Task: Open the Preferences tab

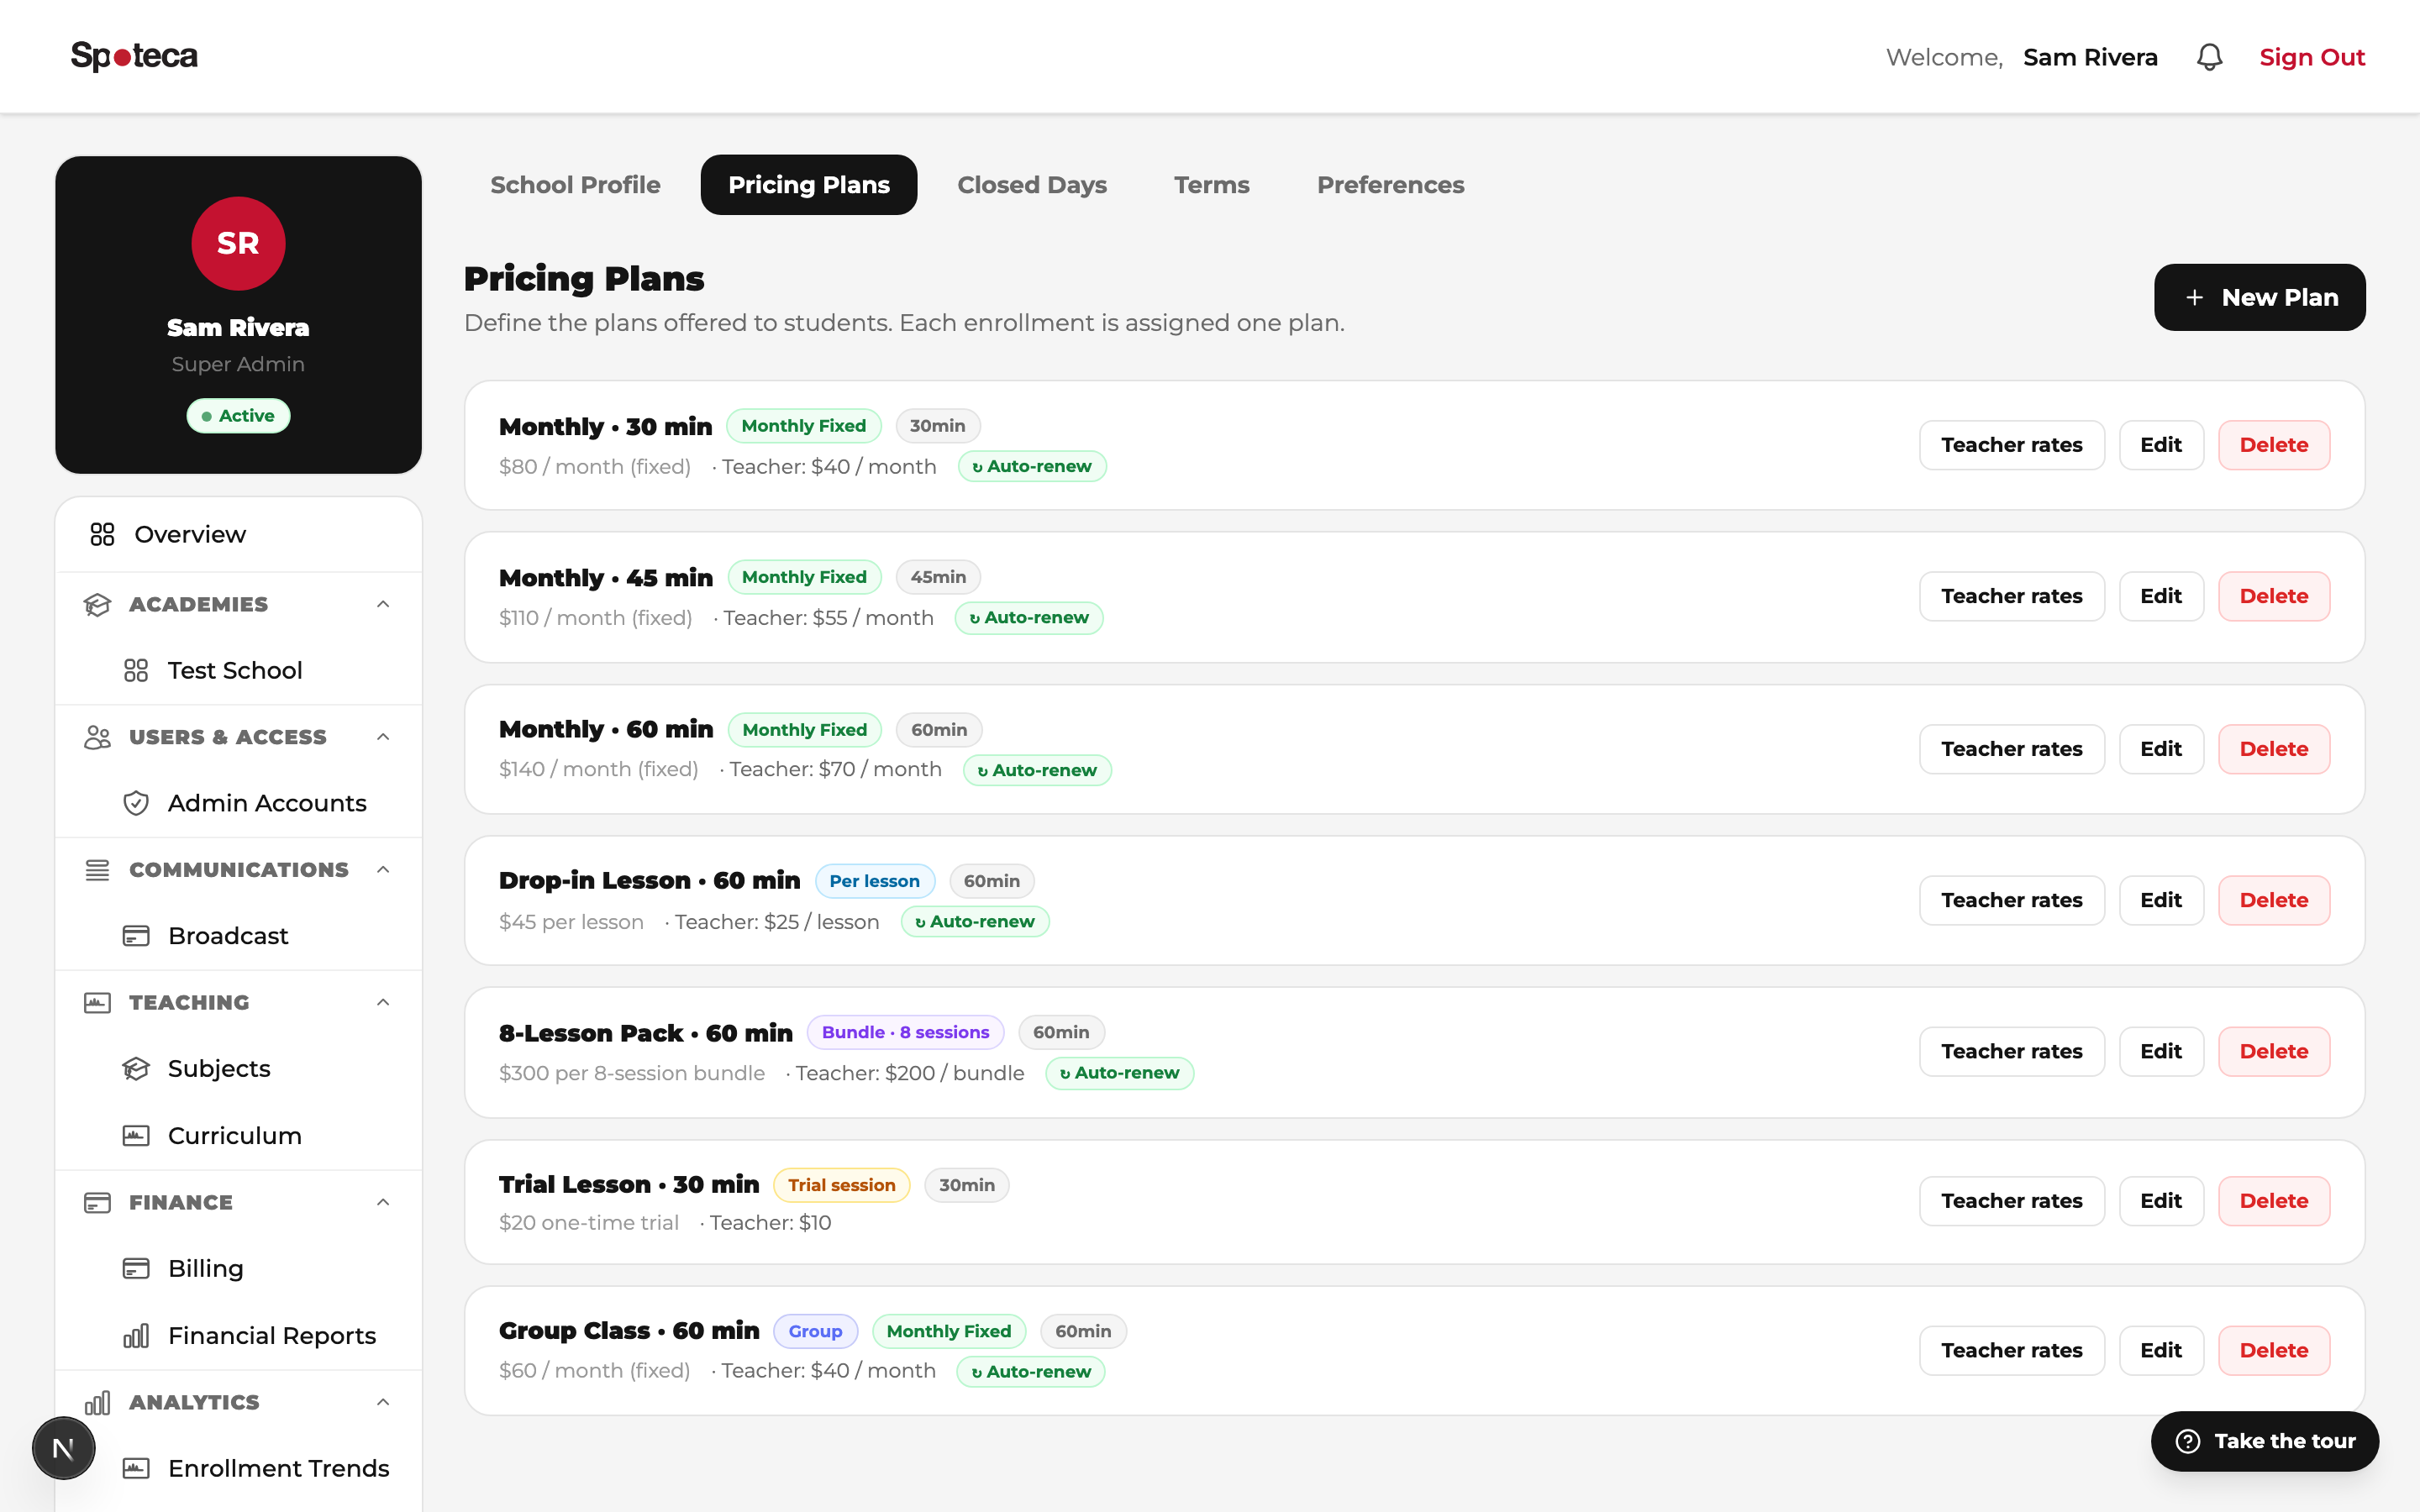Action: click(1390, 185)
